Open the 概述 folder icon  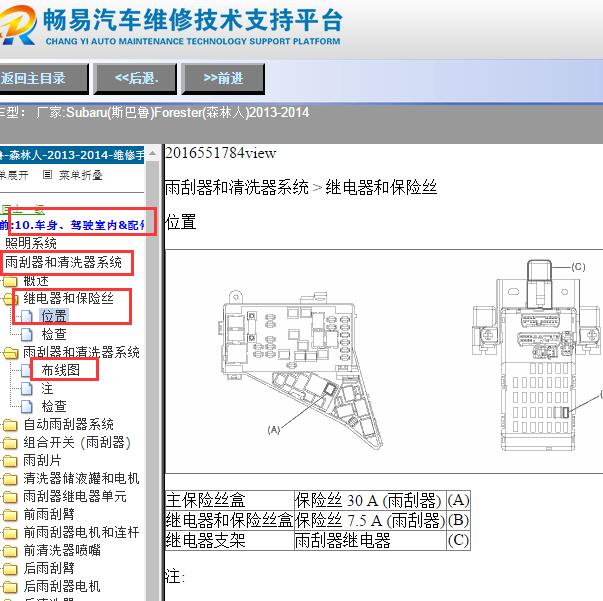[x=10, y=282]
